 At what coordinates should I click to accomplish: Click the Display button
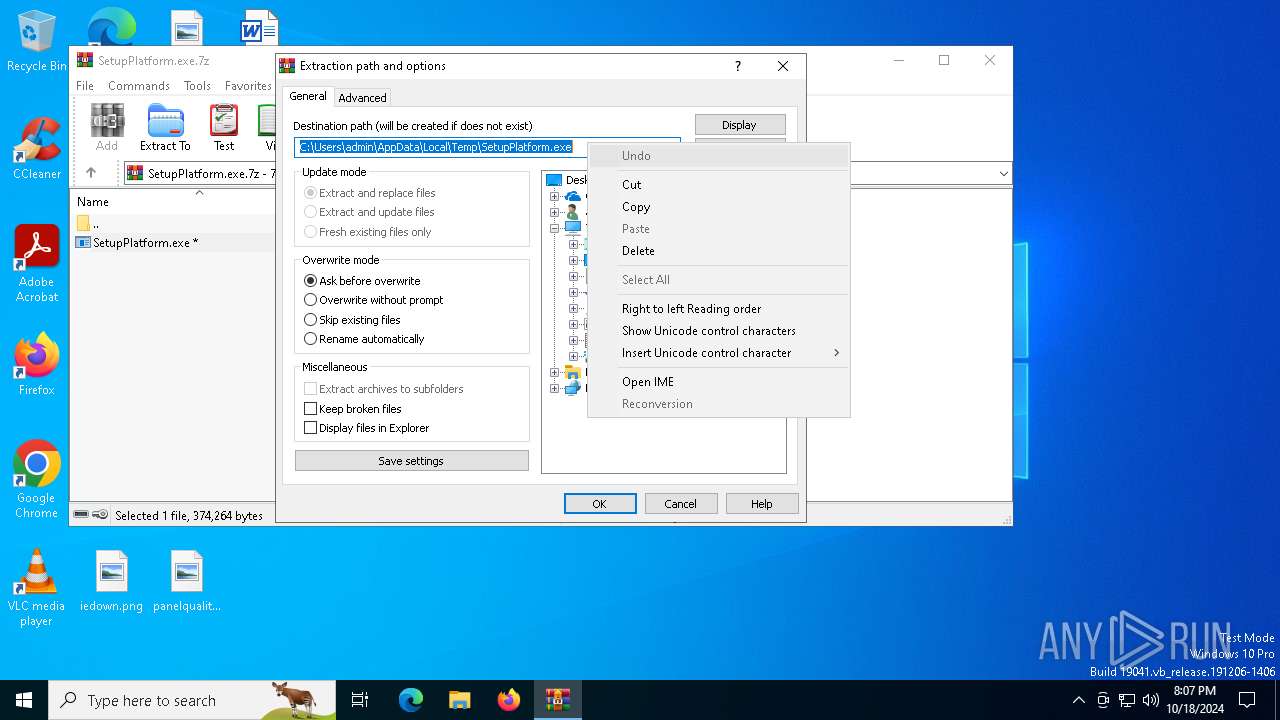(740, 125)
